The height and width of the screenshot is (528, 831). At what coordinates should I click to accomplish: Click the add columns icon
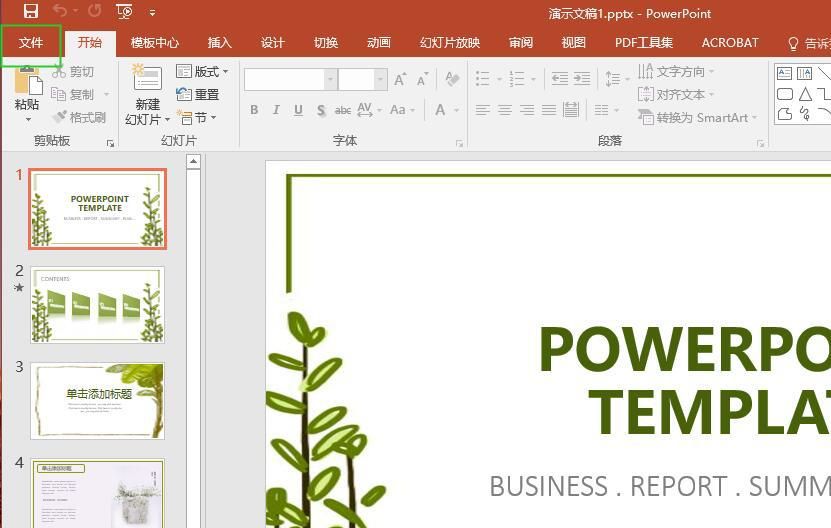[602, 110]
